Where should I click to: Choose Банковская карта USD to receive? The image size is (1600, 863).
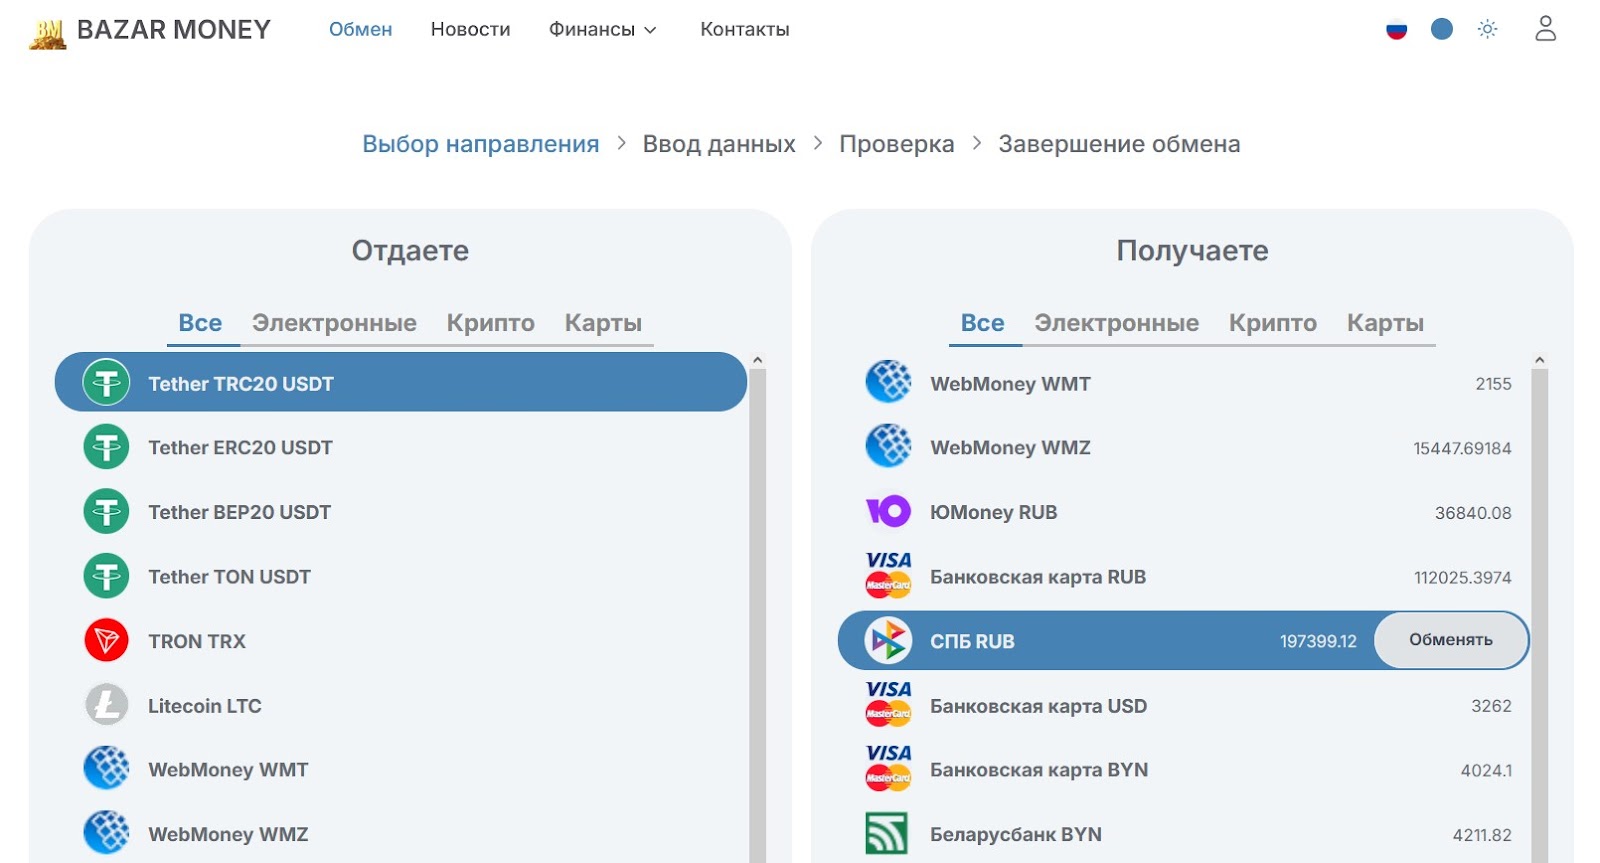pyautogui.click(x=1183, y=705)
